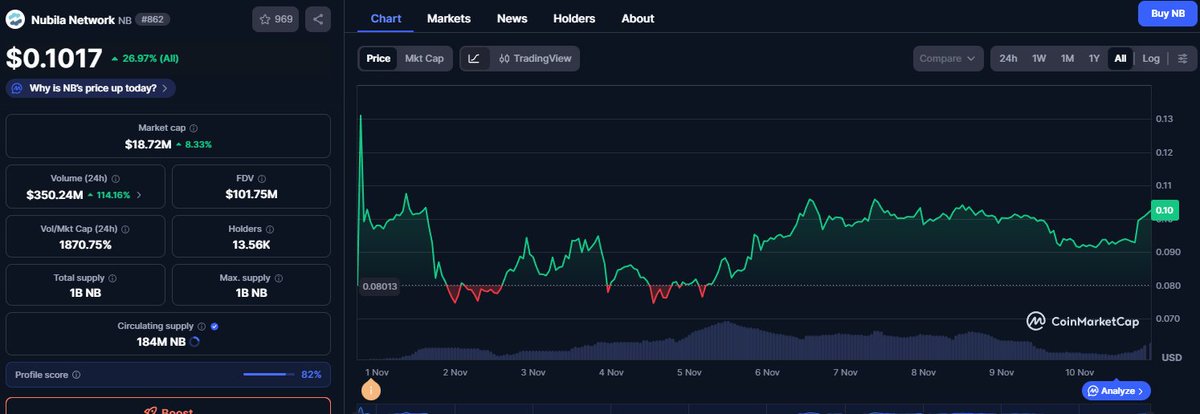Enable Log scale on chart
Viewport: 1200px width, 414px height.
[x=1151, y=58]
